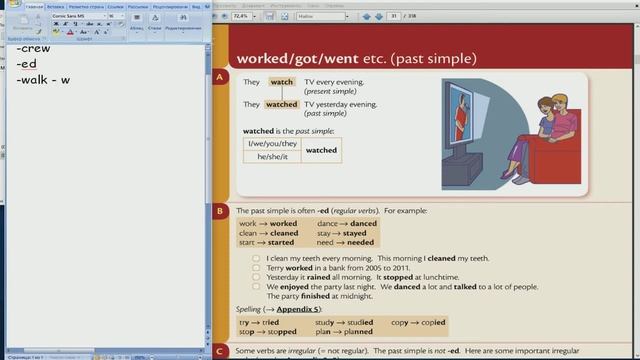Click zoom in in PDF viewer
The height and width of the screenshot is (360, 640).
point(224,16)
